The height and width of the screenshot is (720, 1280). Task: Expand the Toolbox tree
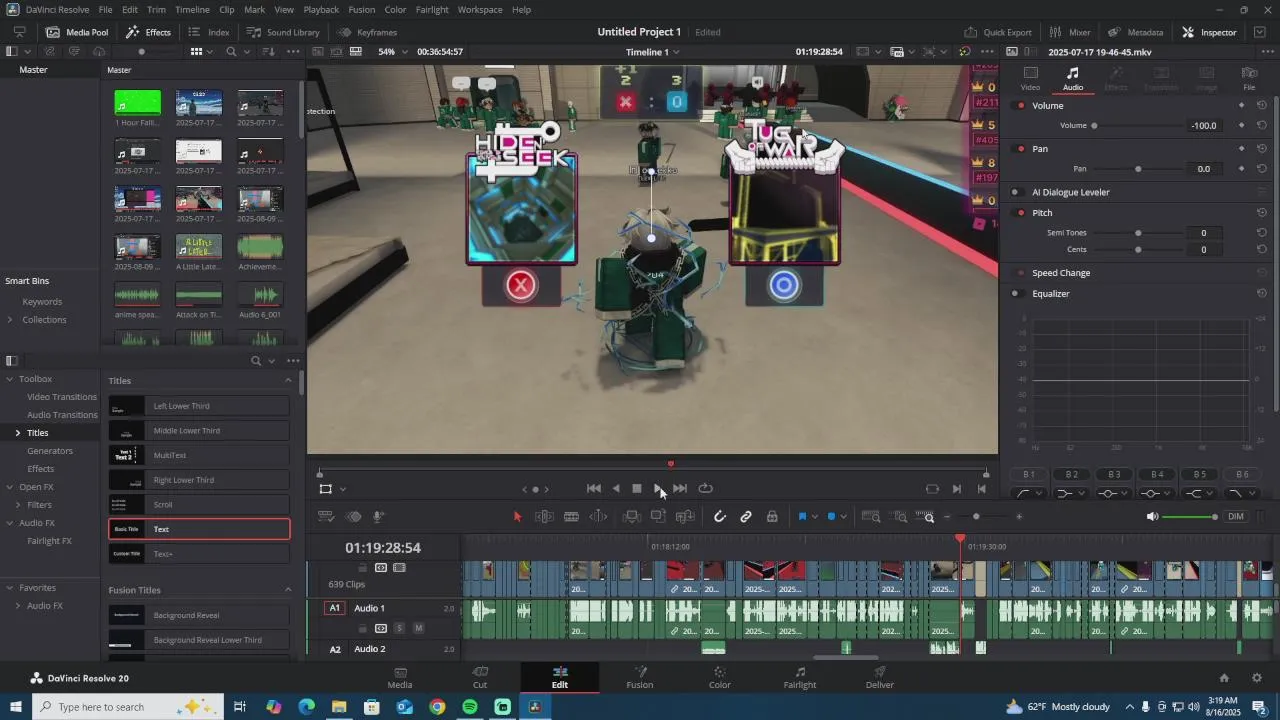(10, 379)
